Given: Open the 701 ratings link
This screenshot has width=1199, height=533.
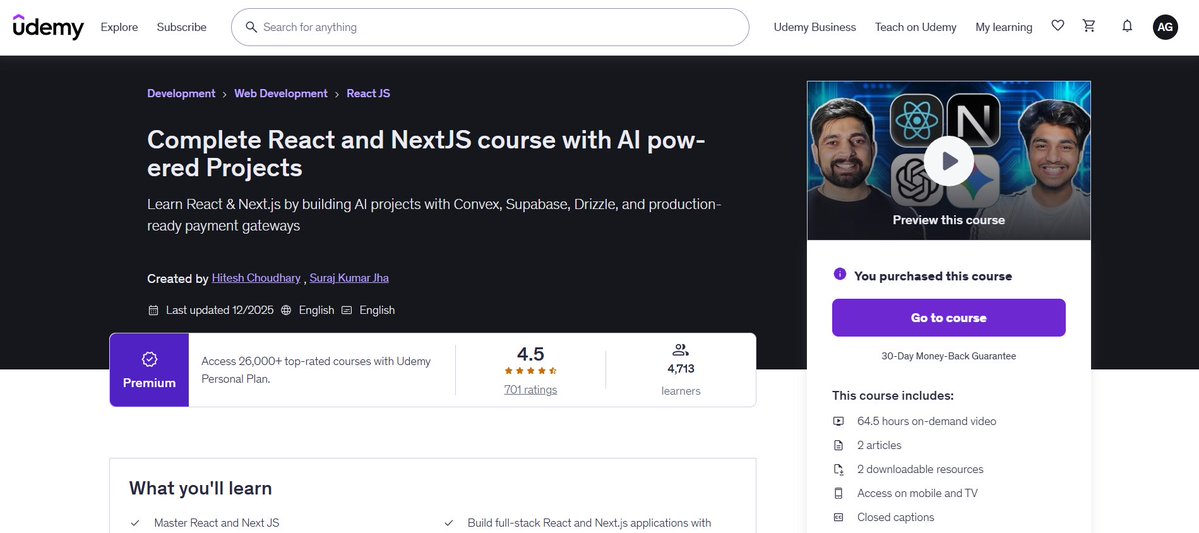Looking at the screenshot, I should 531,390.
